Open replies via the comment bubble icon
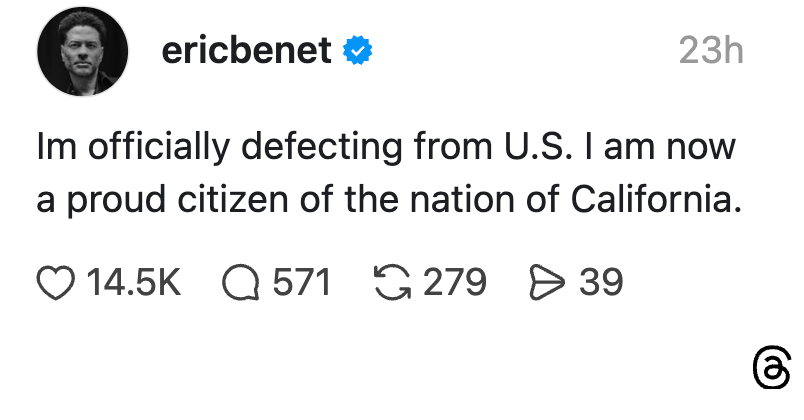 click(x=242, y=283)
